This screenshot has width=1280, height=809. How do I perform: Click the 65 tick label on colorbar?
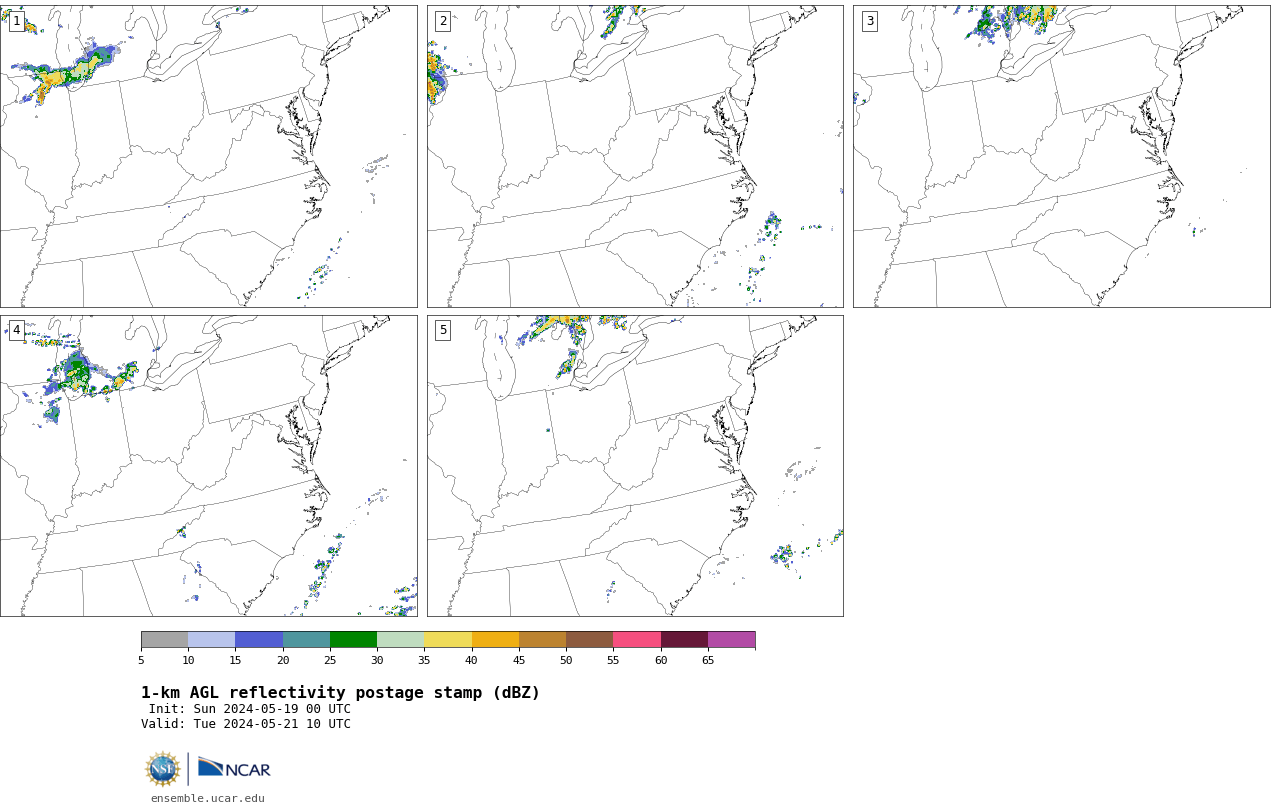[x=708, y=660]
